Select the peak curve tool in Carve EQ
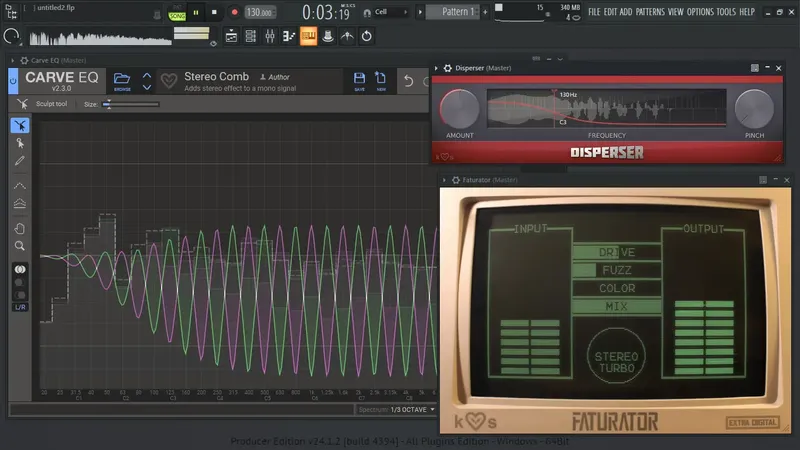800x450 pixels. point(19,186)
